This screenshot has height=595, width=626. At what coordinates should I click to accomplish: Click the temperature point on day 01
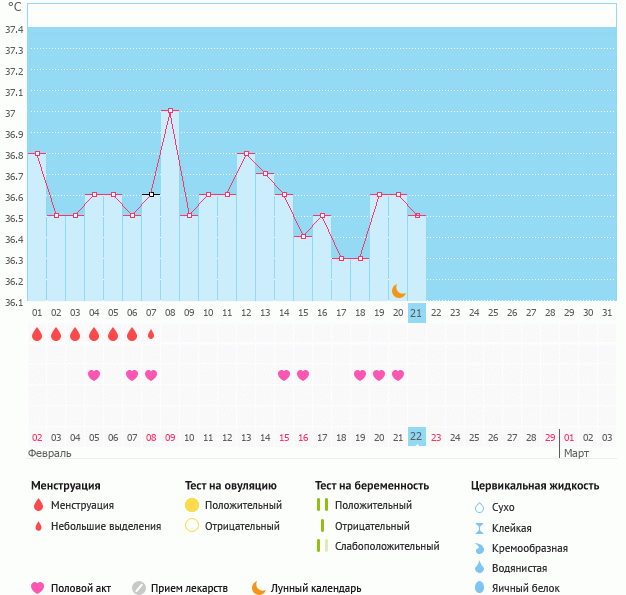37,153
